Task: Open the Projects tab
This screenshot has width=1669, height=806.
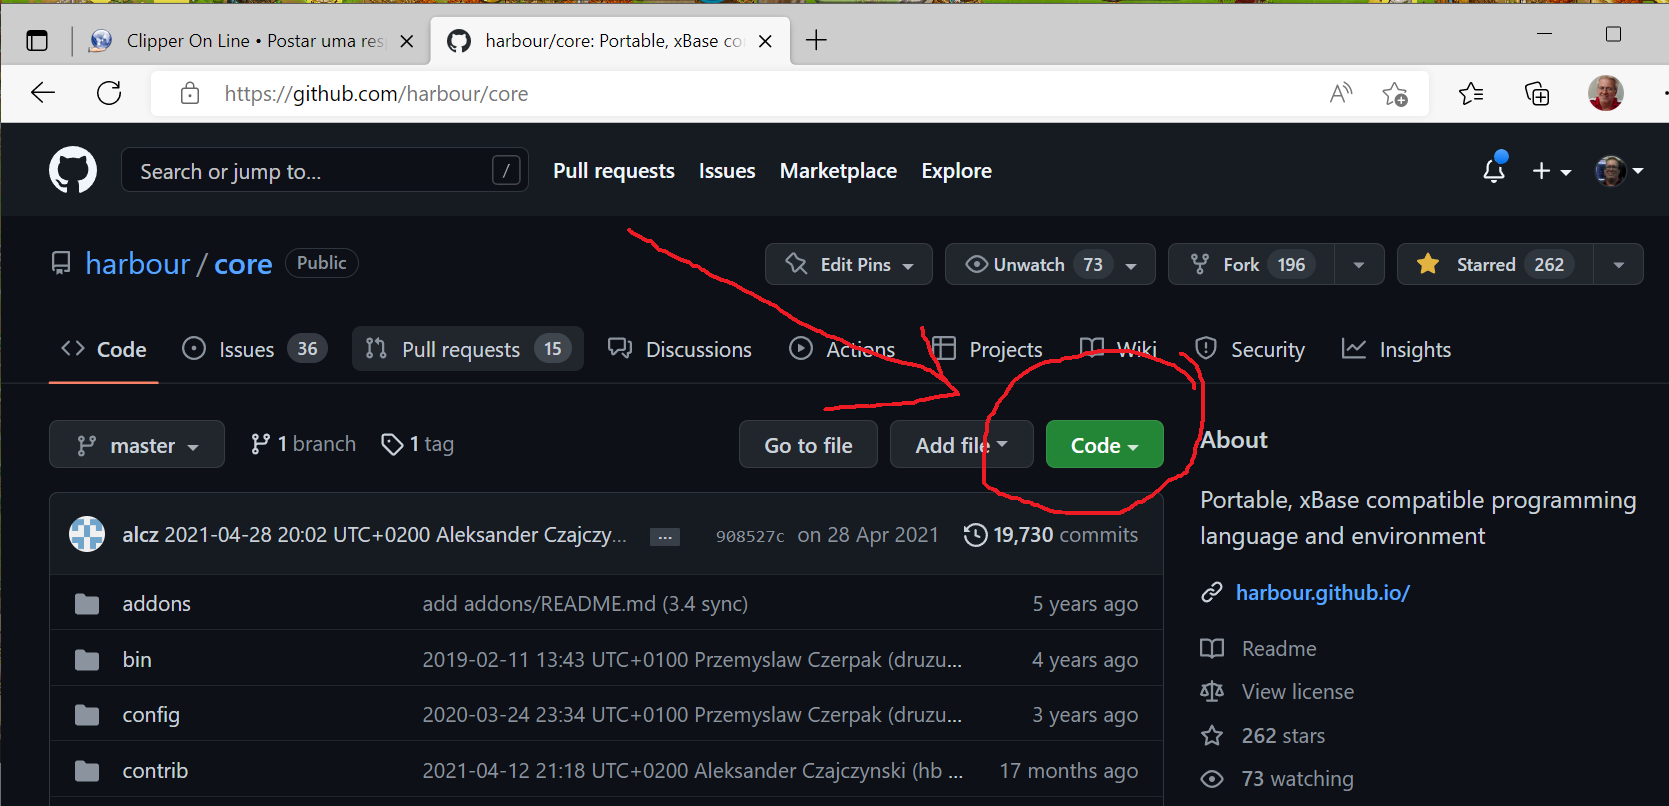Action: click(988, 349)
